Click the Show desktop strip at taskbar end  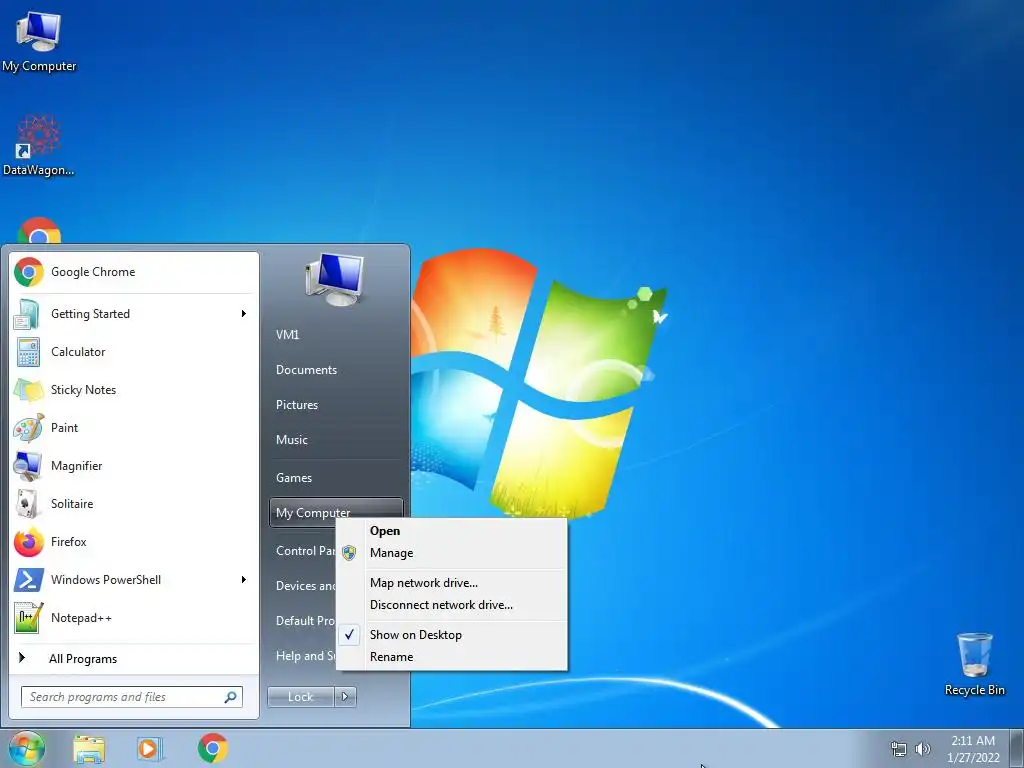pyautogui.click(x=1017, y=748)
